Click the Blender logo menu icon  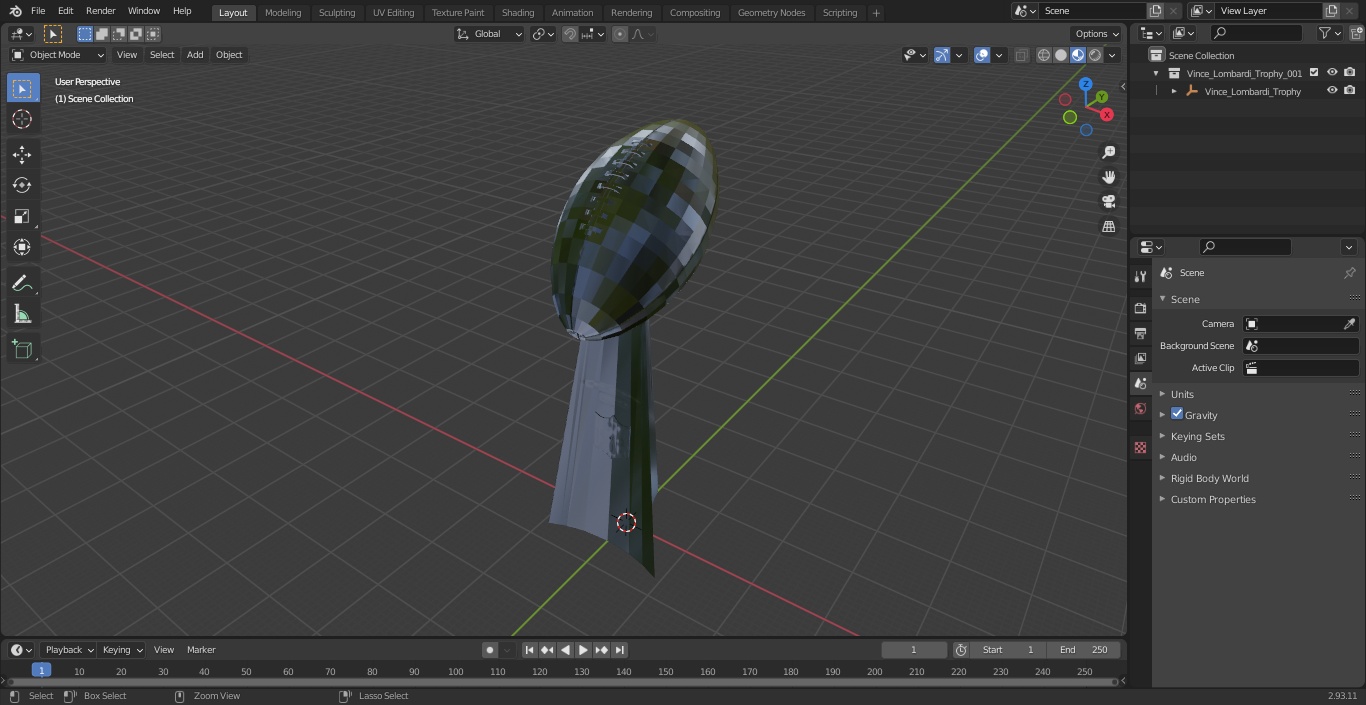pos(15,11)
